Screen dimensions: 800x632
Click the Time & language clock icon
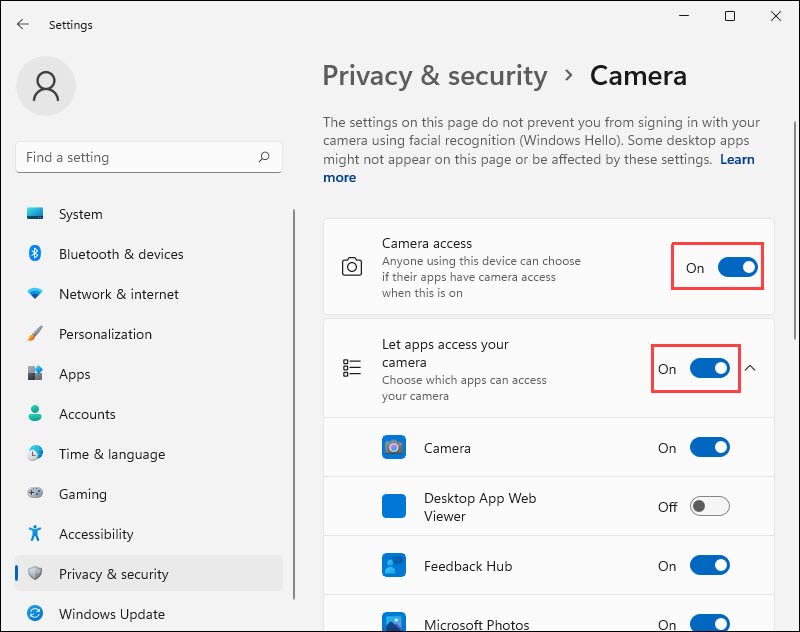(35, 453)
